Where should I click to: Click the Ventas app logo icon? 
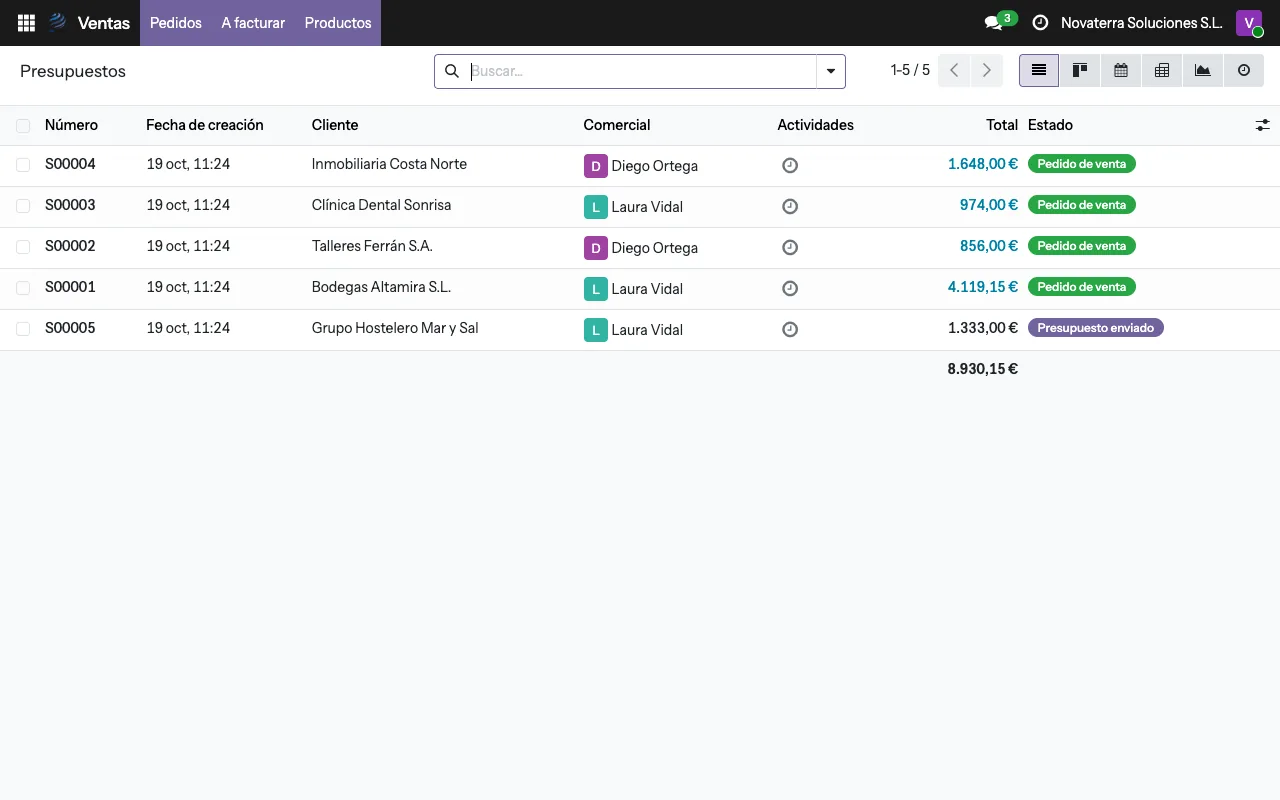coord(58,23)
